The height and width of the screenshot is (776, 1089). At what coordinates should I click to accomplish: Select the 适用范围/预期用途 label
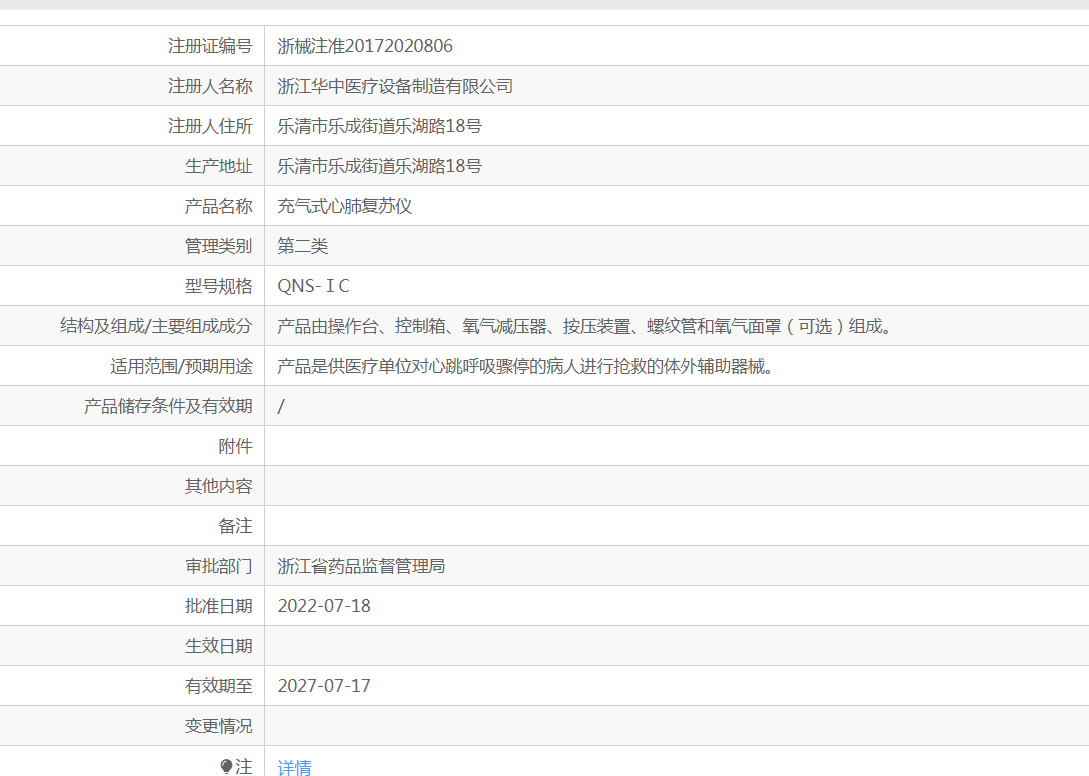(x=181, y=366)
